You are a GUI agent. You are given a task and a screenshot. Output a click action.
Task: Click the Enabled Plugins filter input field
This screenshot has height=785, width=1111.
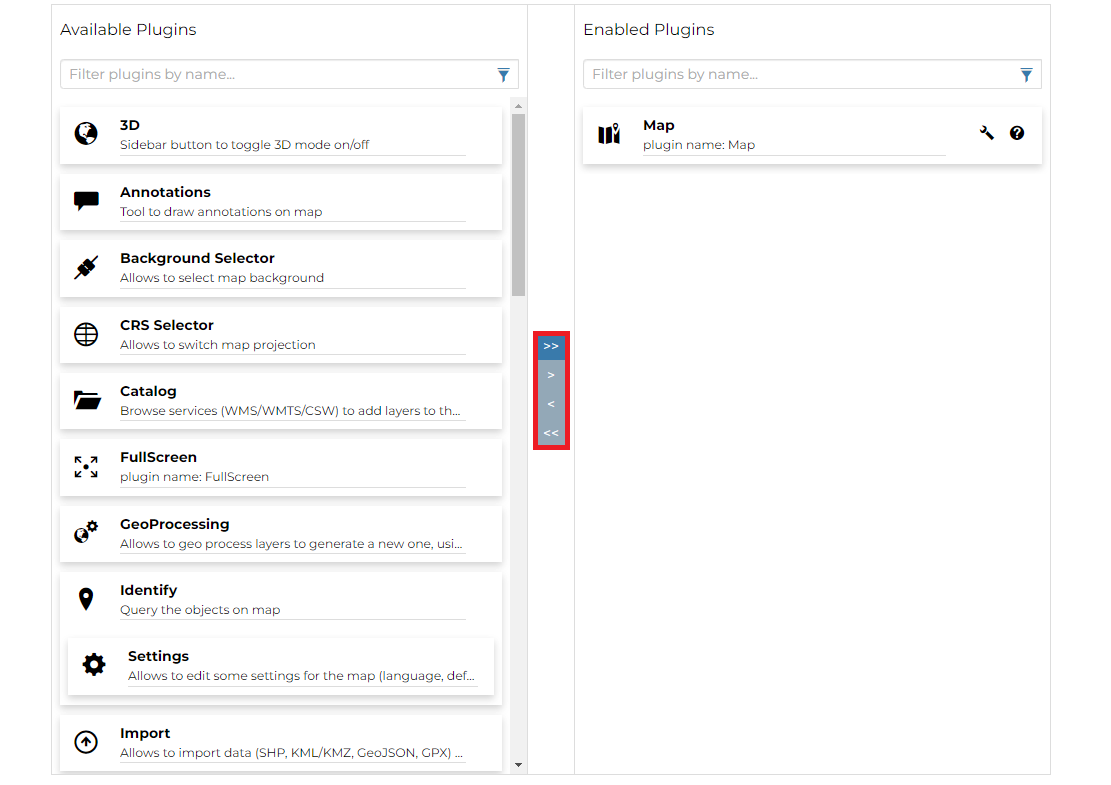tap(780, 74)
